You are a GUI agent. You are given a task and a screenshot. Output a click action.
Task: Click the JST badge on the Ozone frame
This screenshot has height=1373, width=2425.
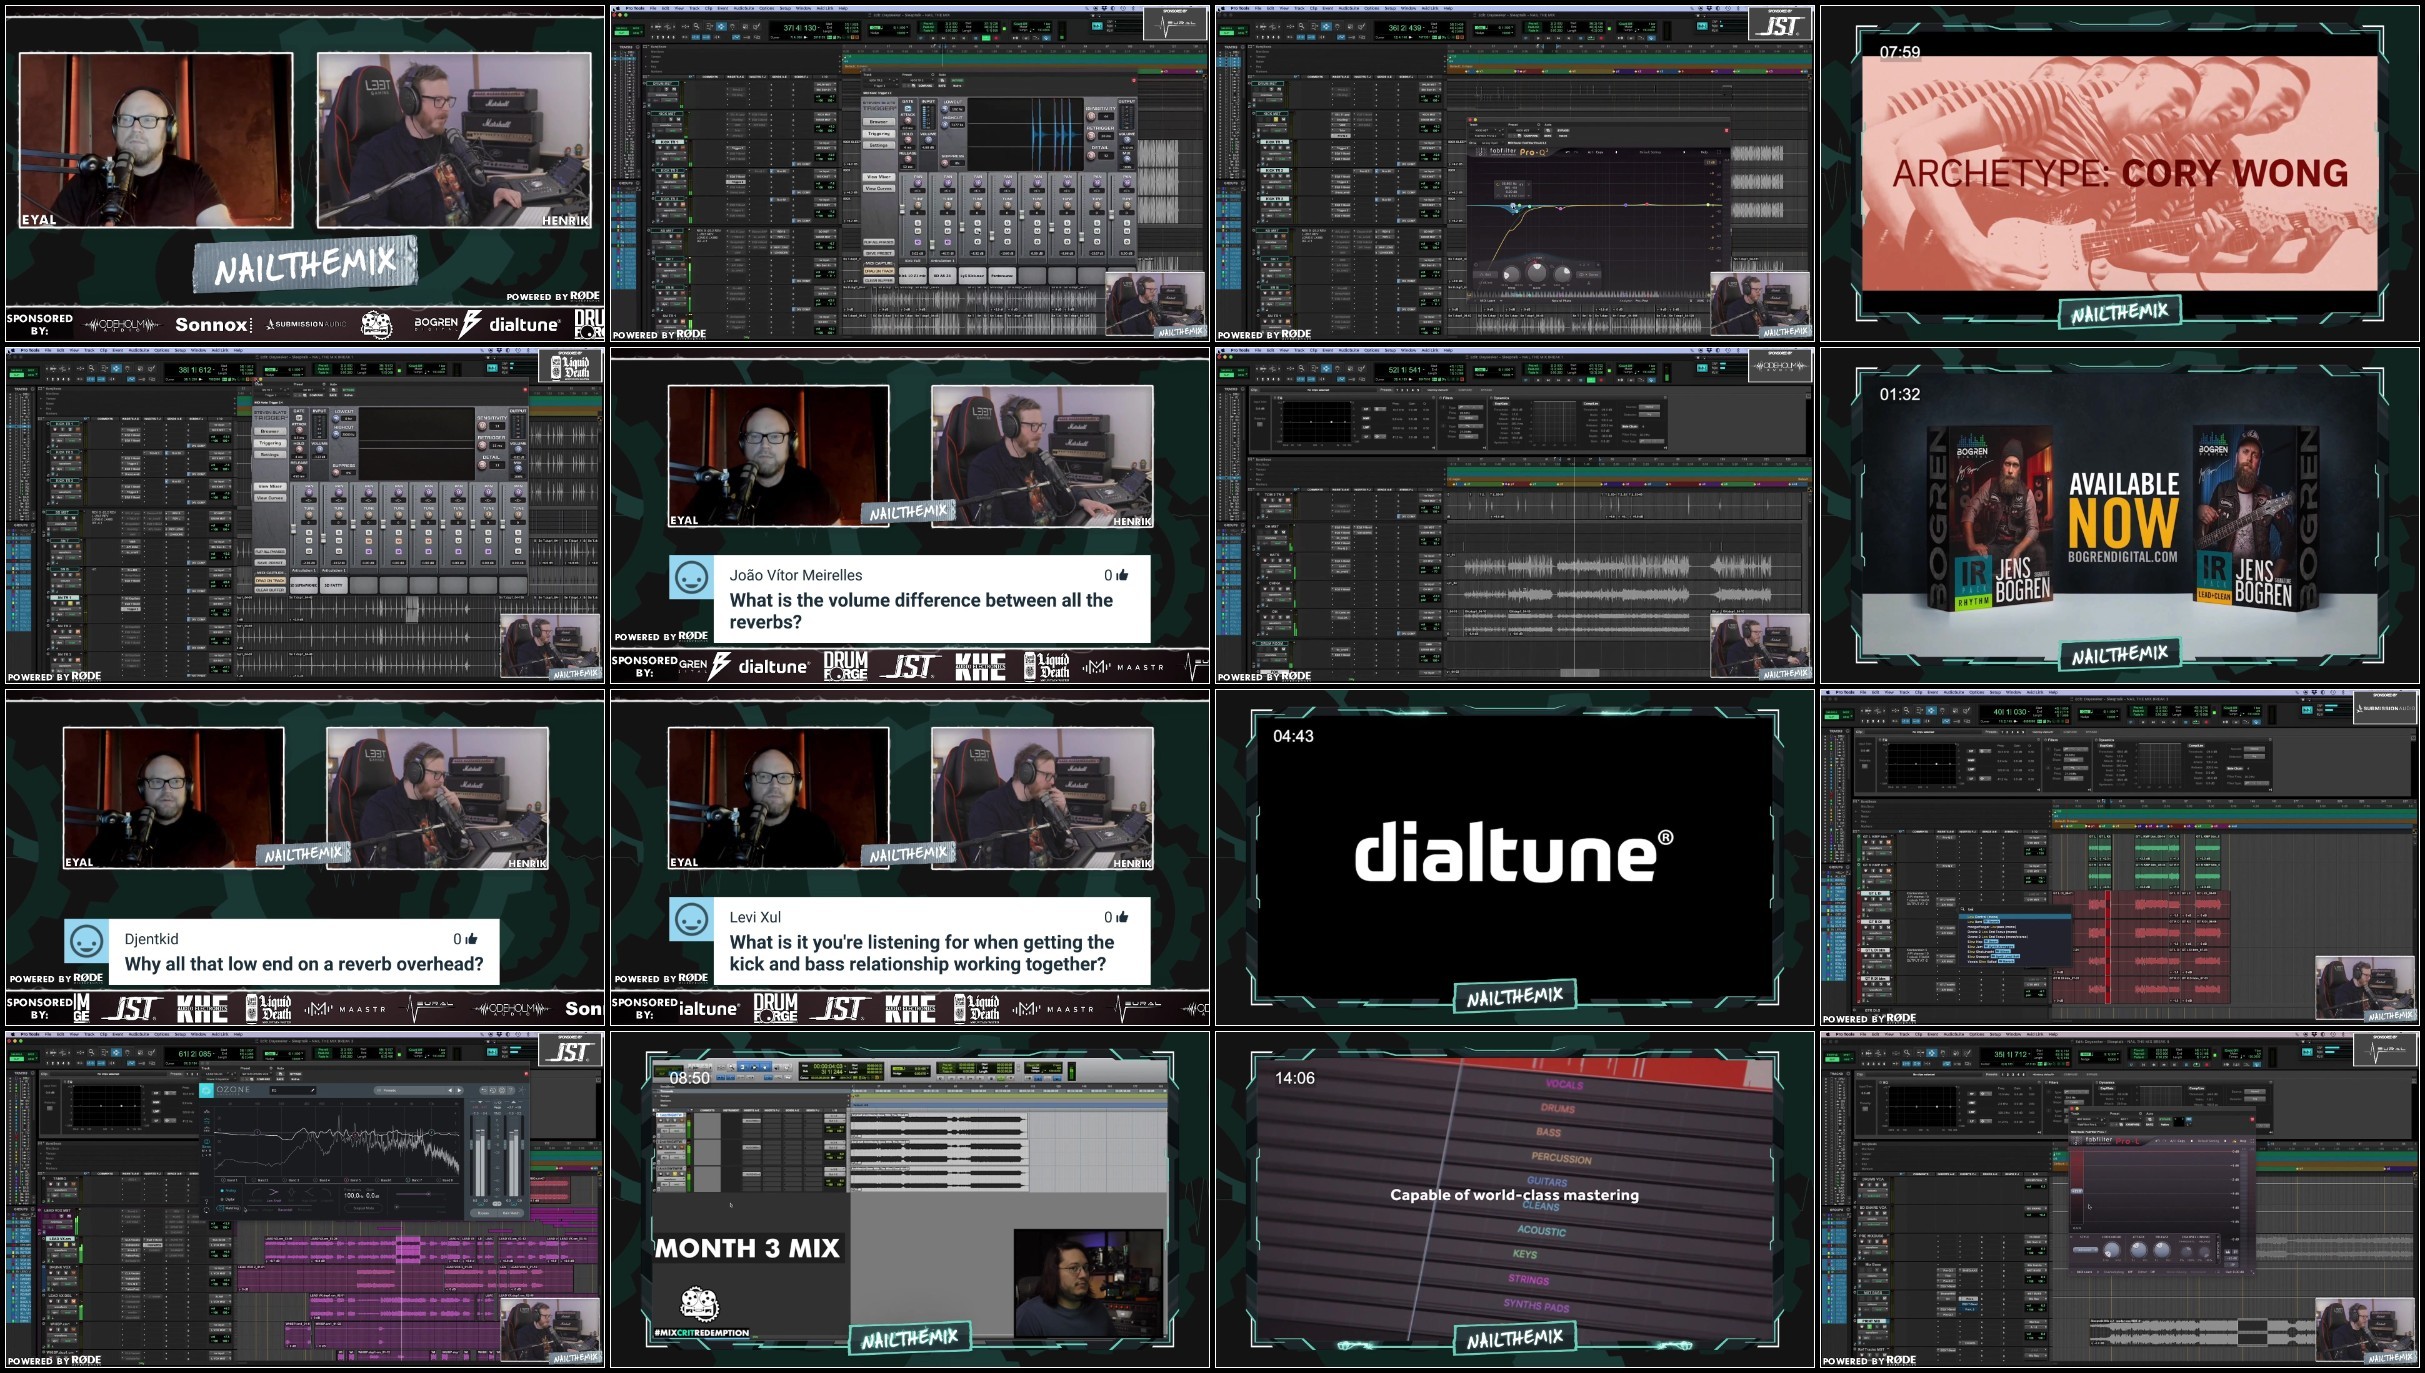[570, 1050]
